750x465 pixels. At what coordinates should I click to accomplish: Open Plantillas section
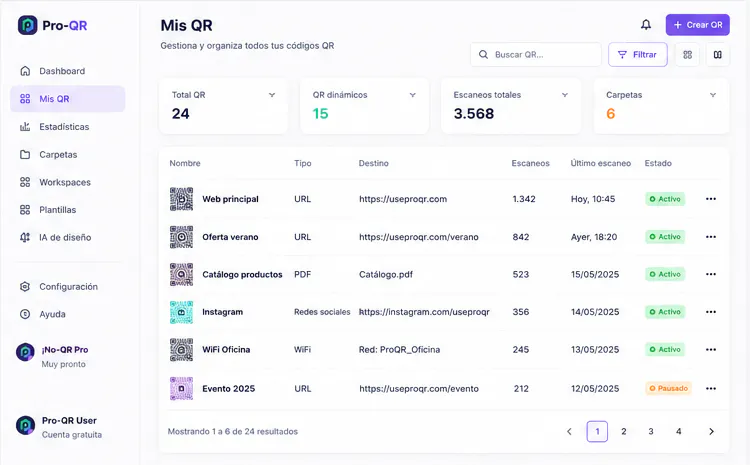(67, 210)
